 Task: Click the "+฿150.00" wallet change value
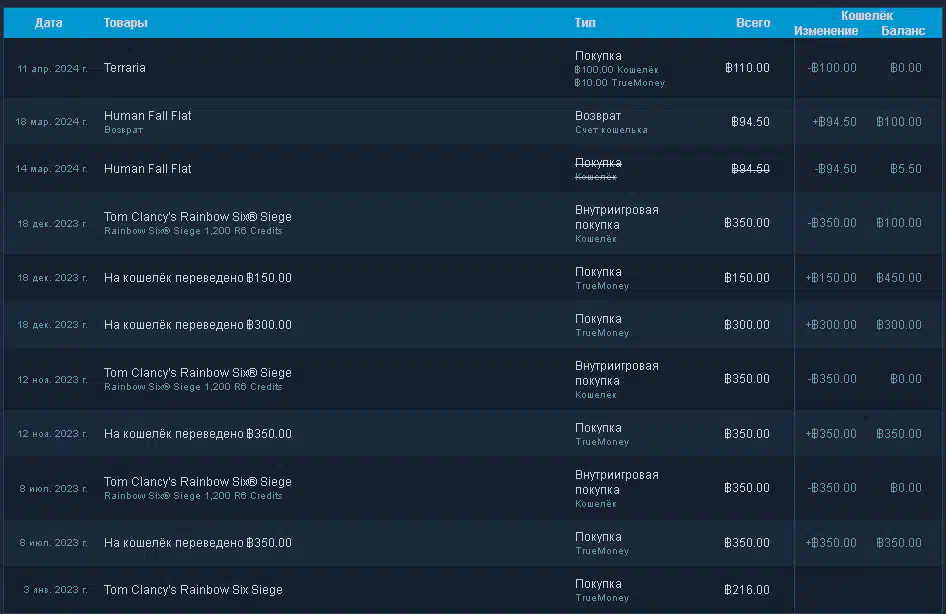tap(831, 278)
